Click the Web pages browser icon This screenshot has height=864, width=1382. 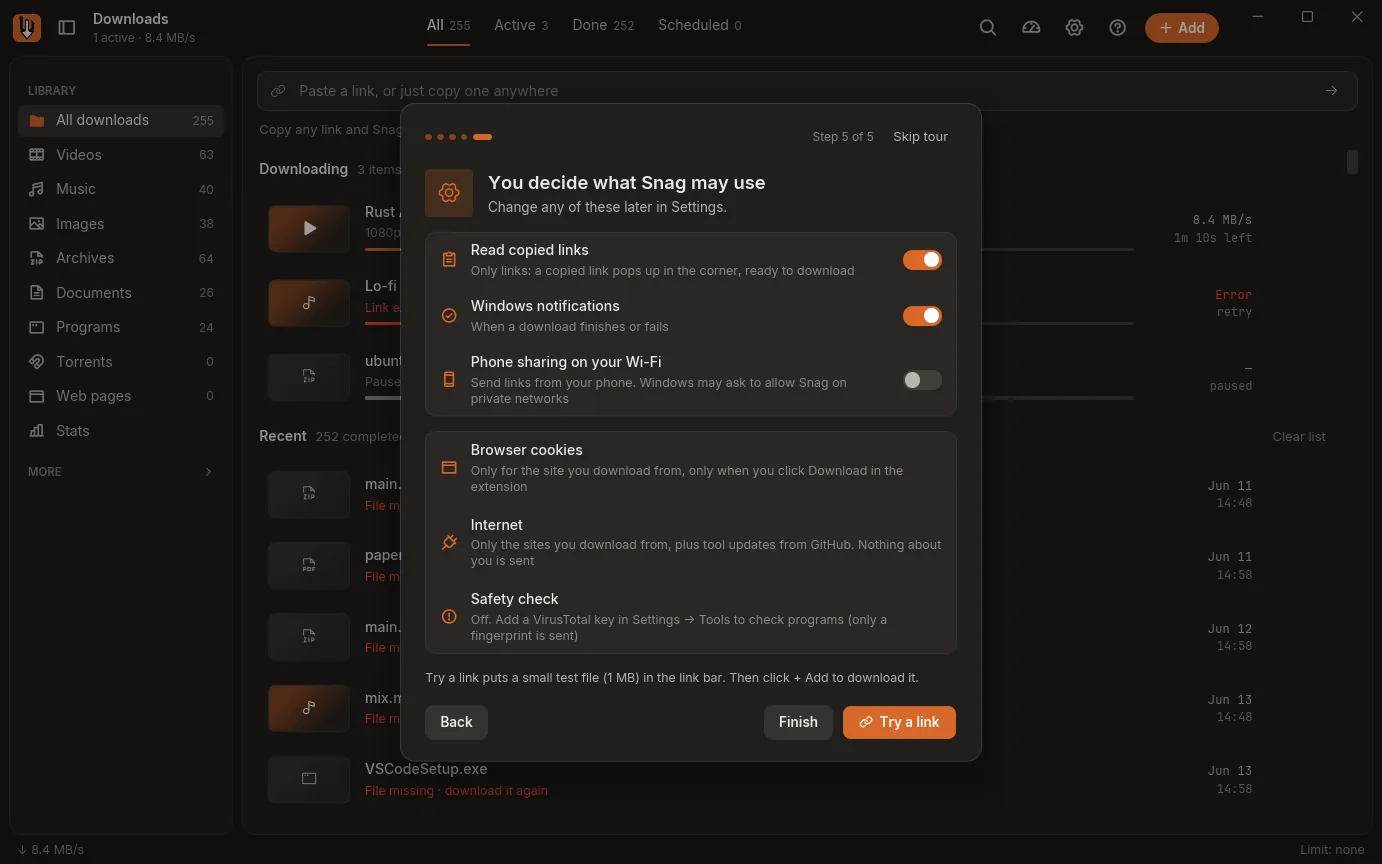pos(37,396)
